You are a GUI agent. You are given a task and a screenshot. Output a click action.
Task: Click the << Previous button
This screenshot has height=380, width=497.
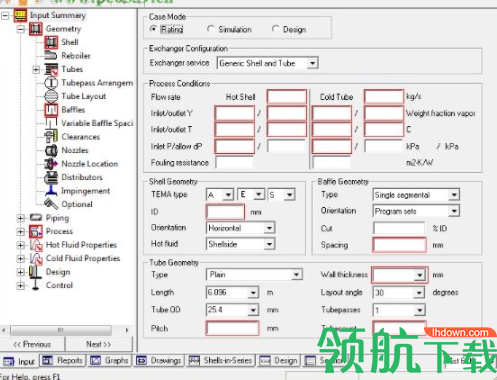click(x=32, y=344)
